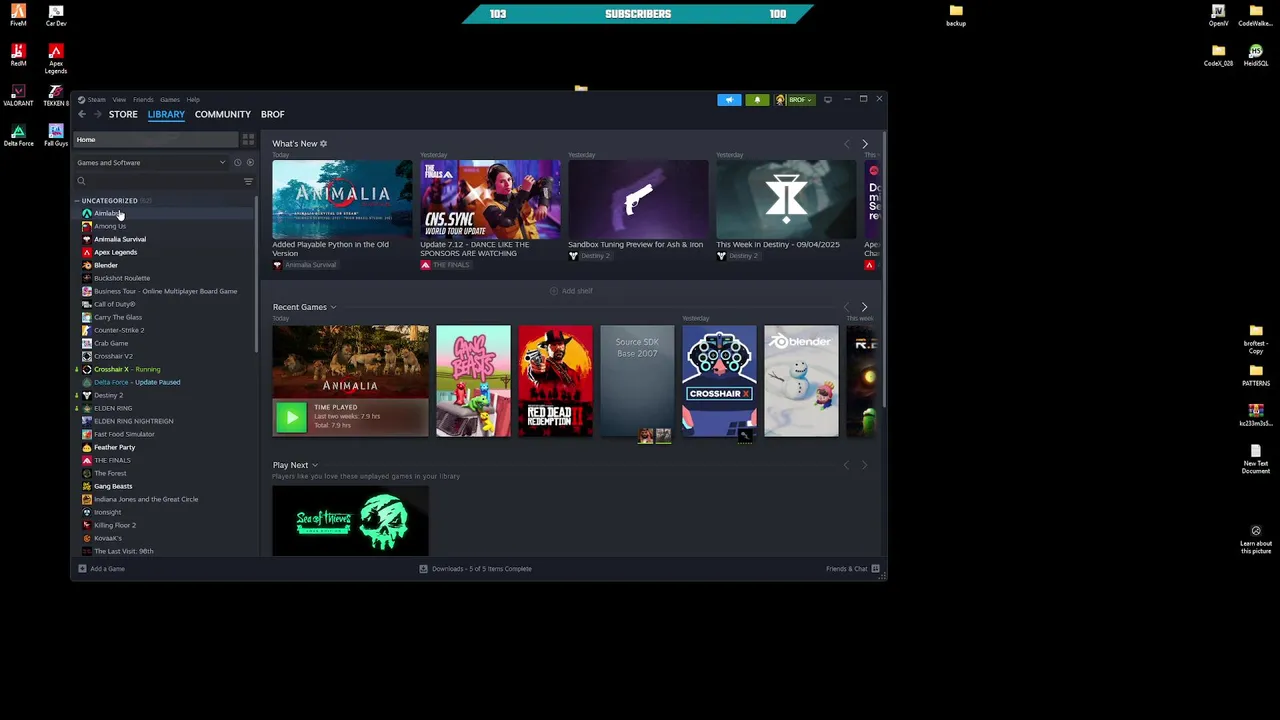This screenshot has height=720, width=1280.
Task: Switch library to collections grid view icon
Action: click(248, 140)
